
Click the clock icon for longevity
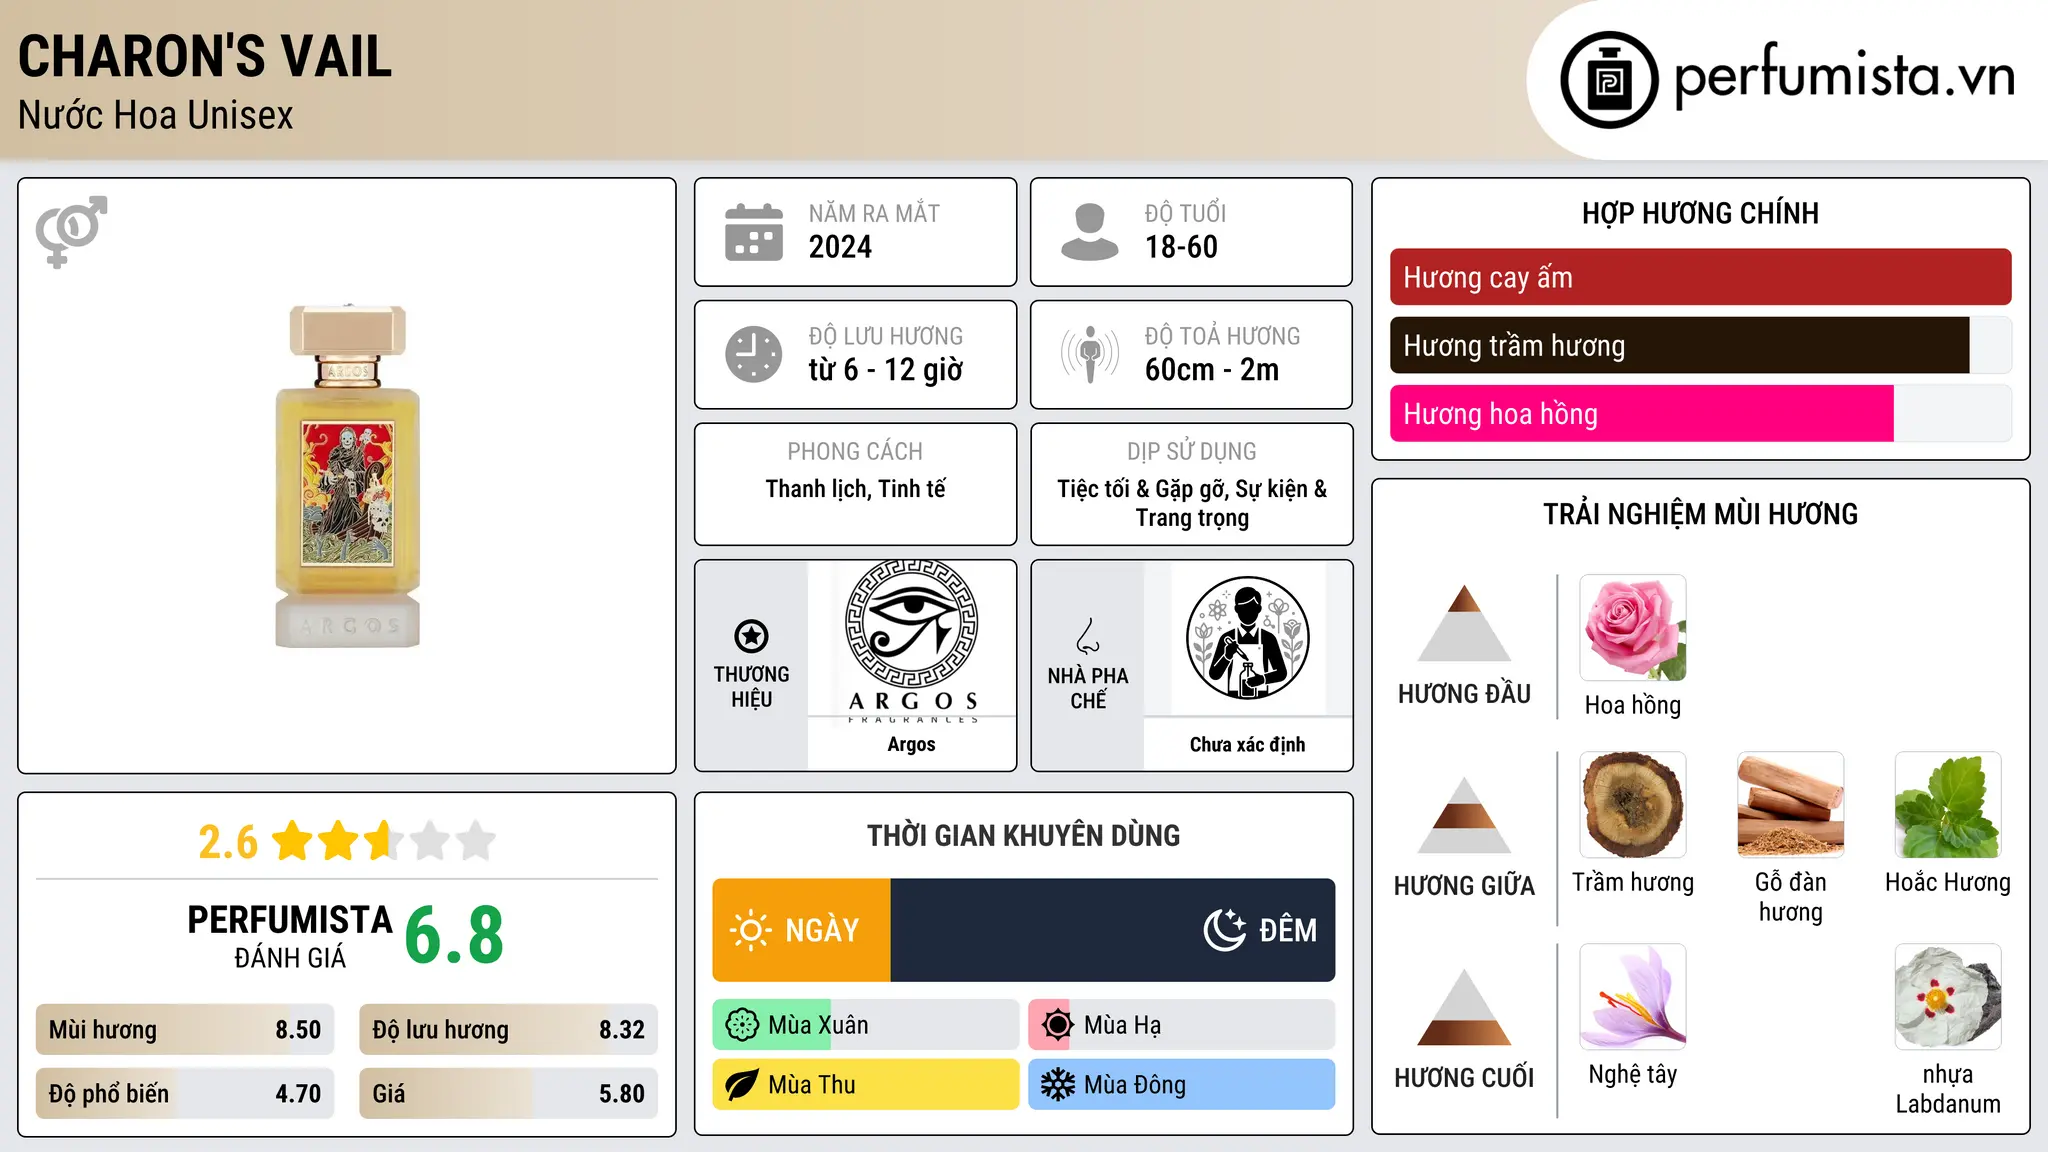(754, 354)
